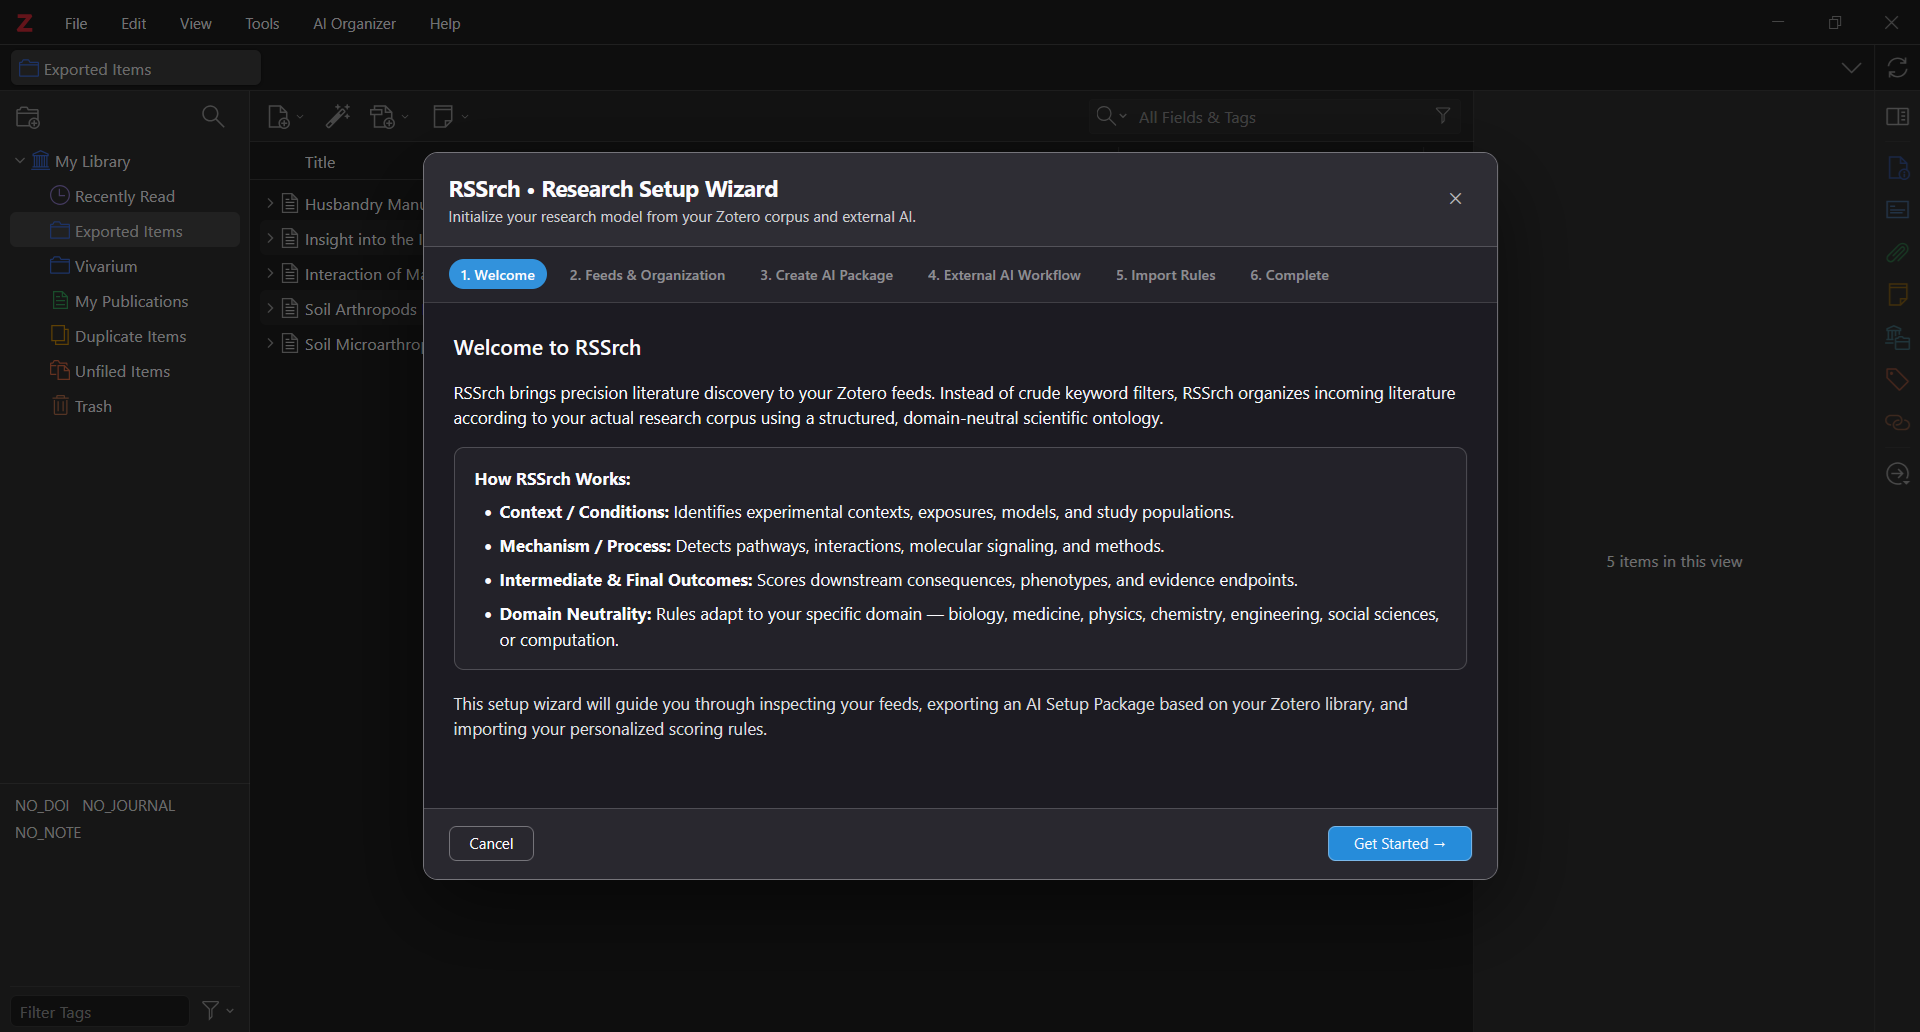Open the Libraries and Collections icon
This screenshot has width=1920, height=1032.
click(1897, 337)
